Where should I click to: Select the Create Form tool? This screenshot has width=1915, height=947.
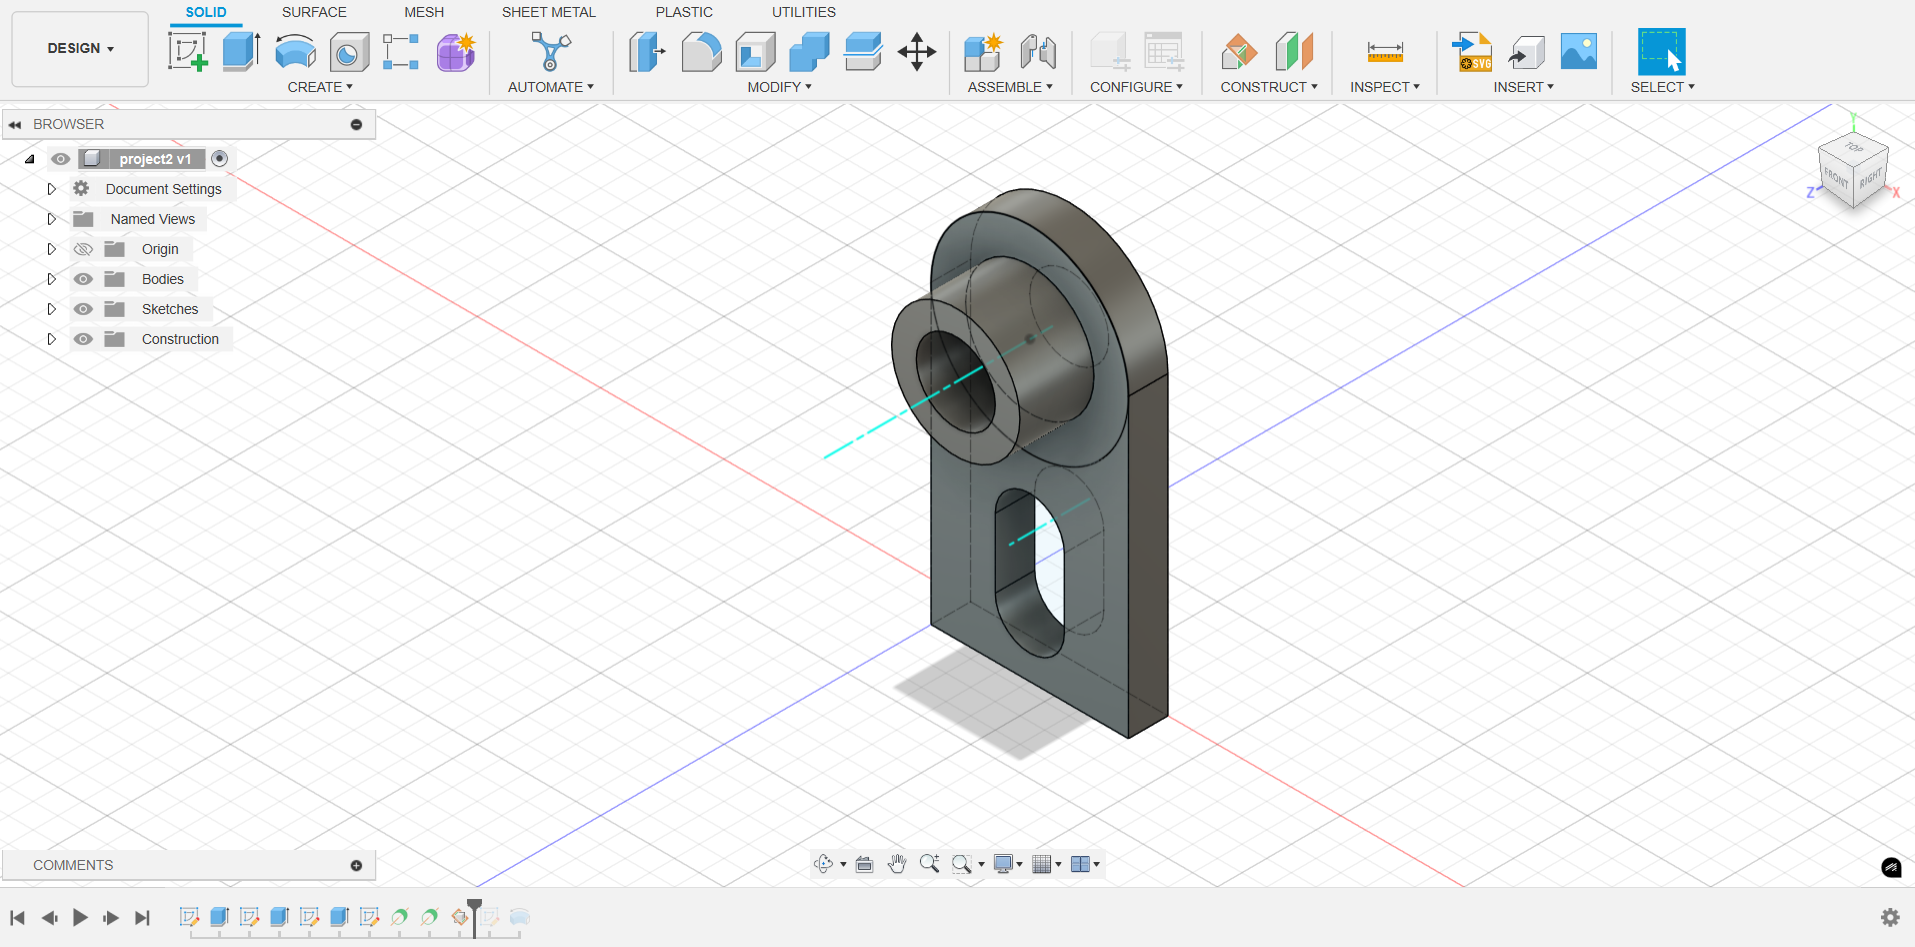(x=456, y=52)
